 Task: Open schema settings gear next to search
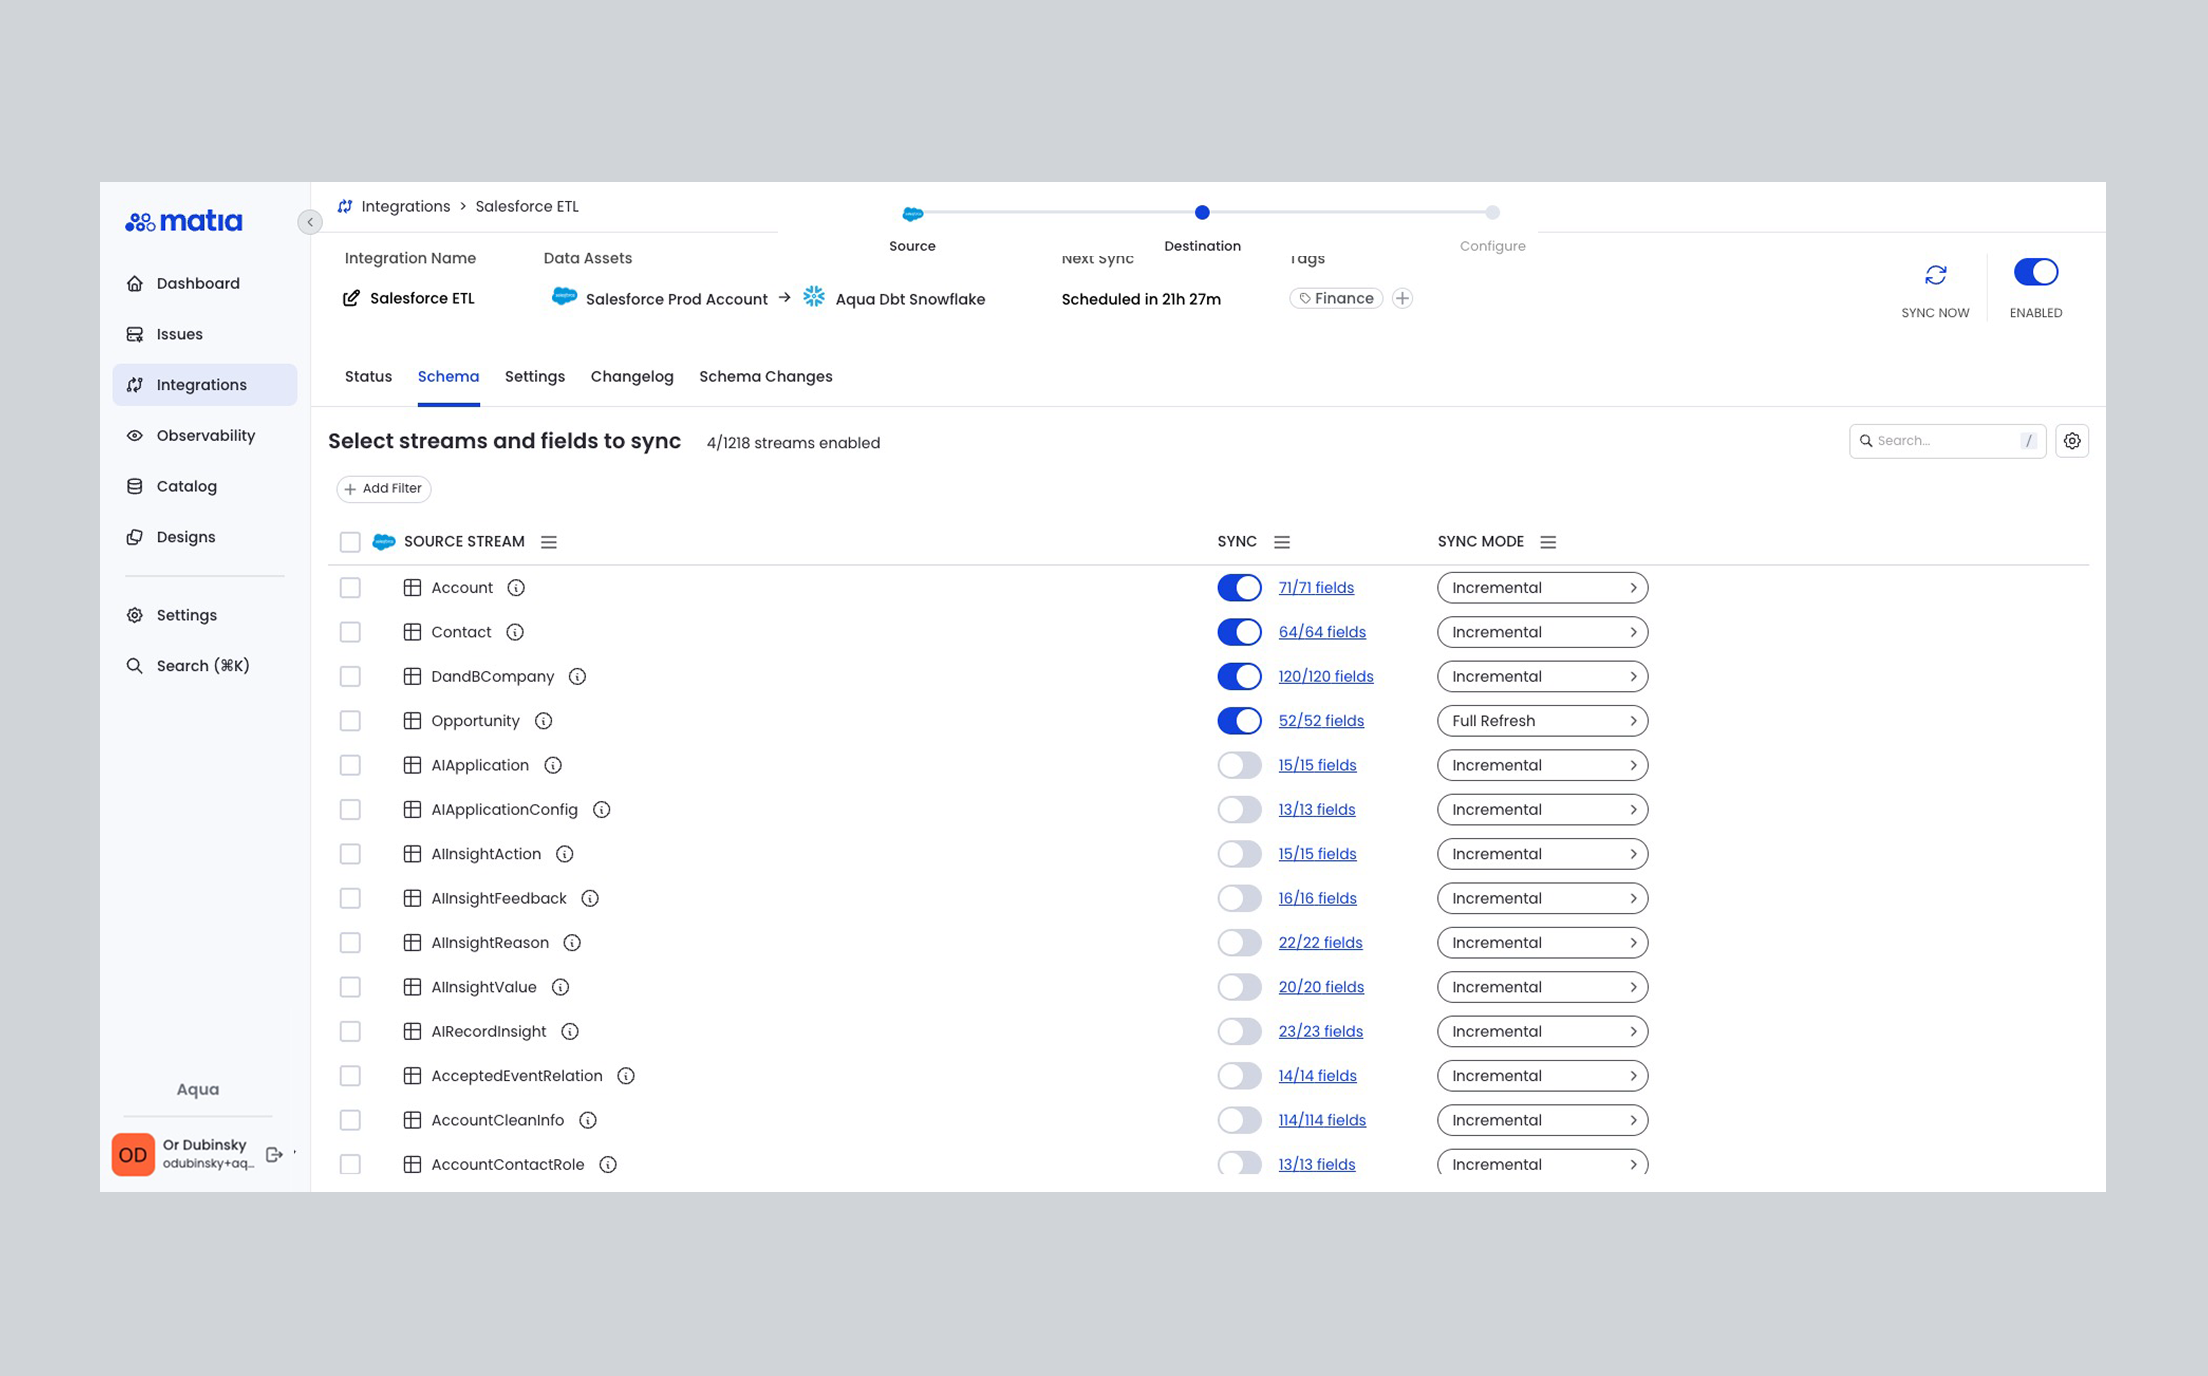pos(2072,440)
